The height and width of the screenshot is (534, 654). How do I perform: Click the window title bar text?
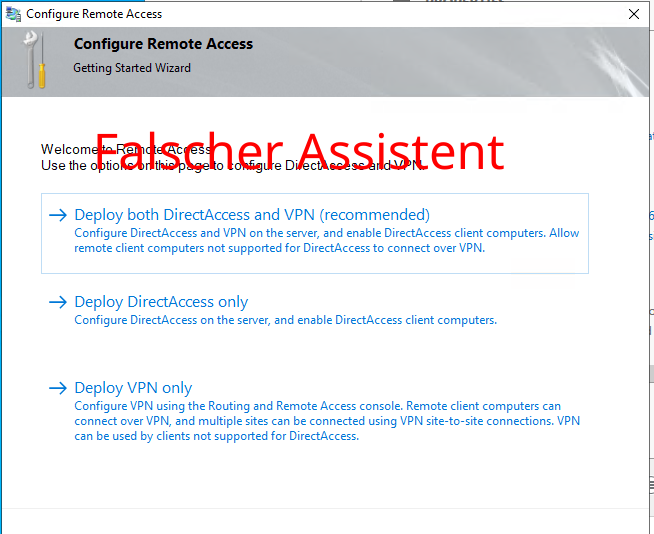point(94,14)
